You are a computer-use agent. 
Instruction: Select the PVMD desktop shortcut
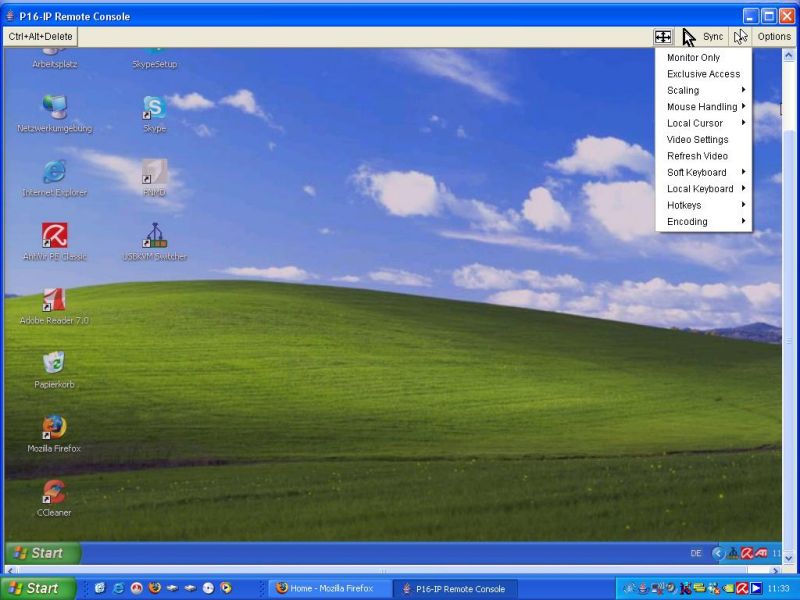coord(155,178)
